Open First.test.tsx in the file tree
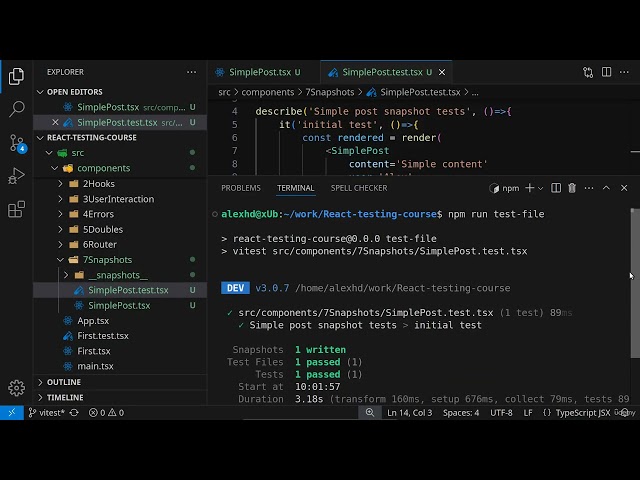This screenshot has width=640, height=480. coord(120,336)
